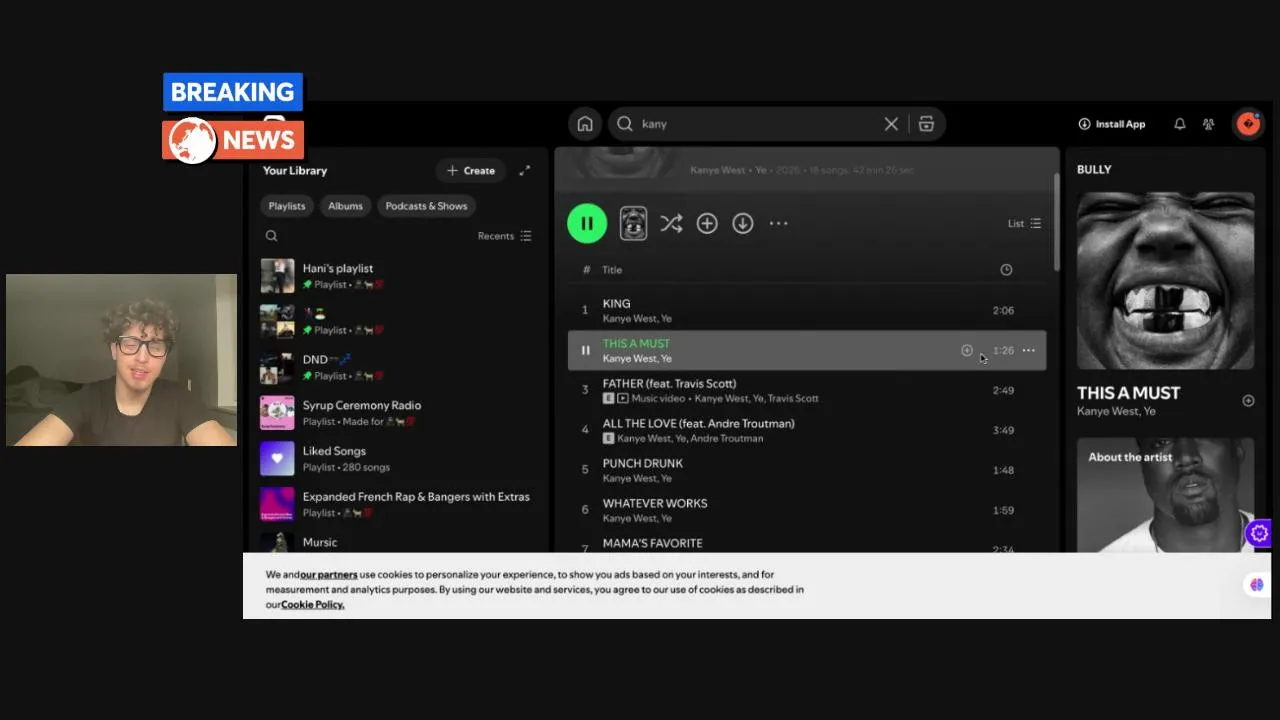The image size is (1280, 720).
Task: Select track FATHER (feat. Travis Scott)
Action: coord(807,390)
